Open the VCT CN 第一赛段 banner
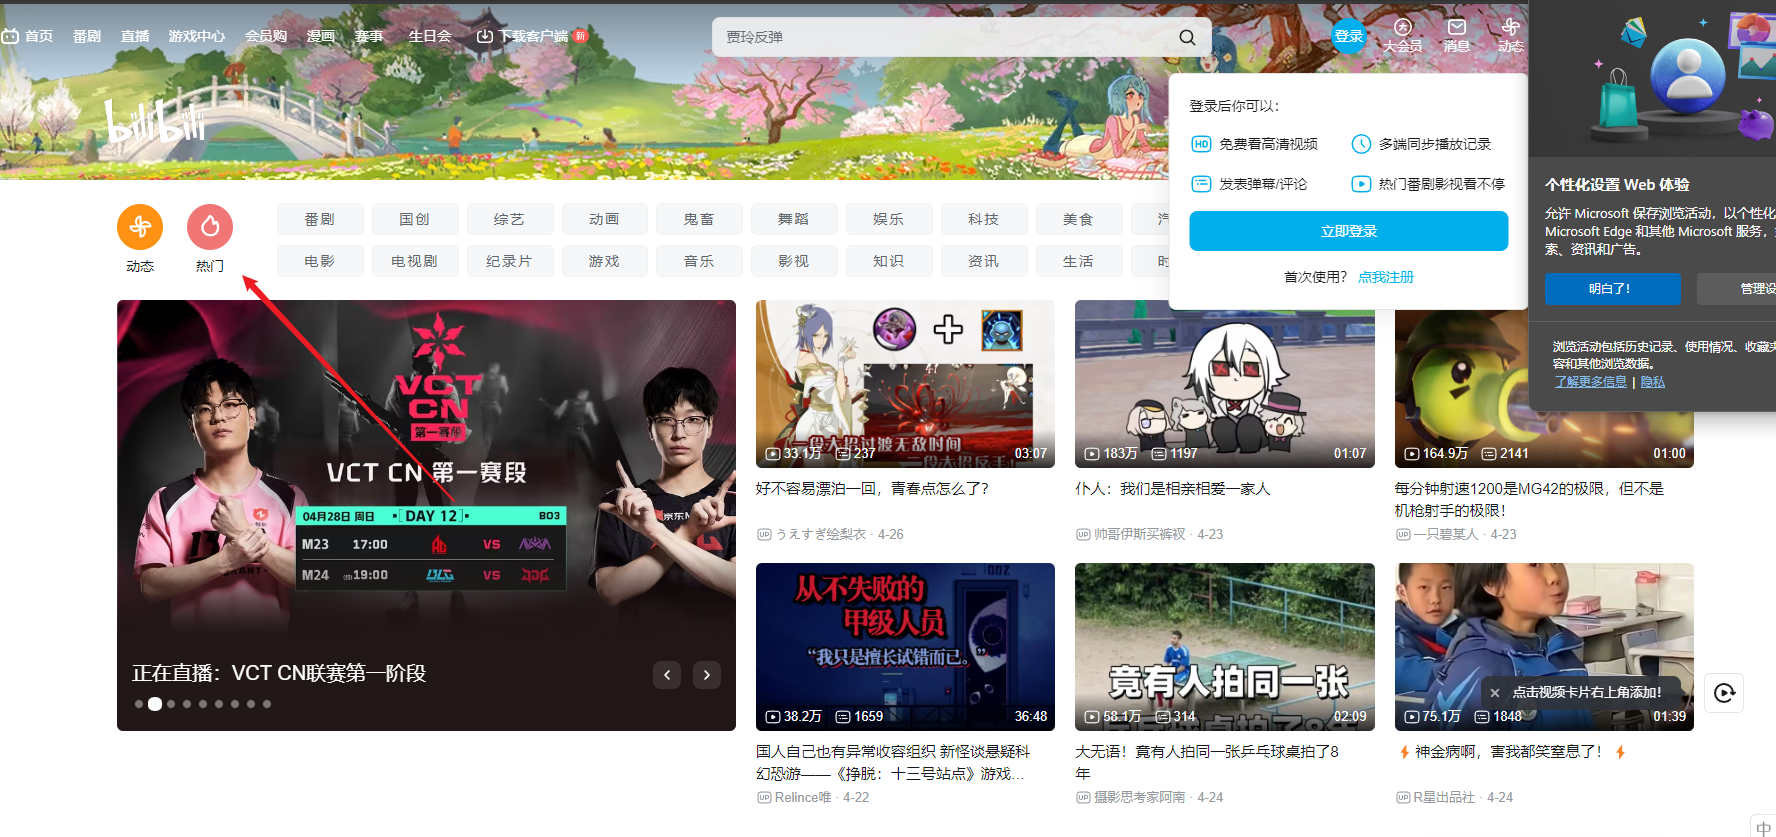 tap(426, 515)
